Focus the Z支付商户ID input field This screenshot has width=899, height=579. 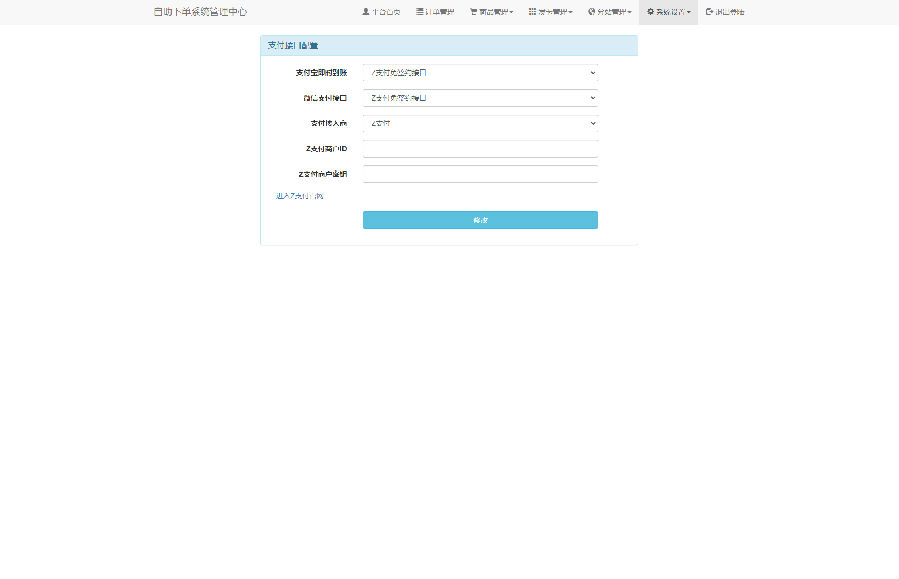click(480, 149)
